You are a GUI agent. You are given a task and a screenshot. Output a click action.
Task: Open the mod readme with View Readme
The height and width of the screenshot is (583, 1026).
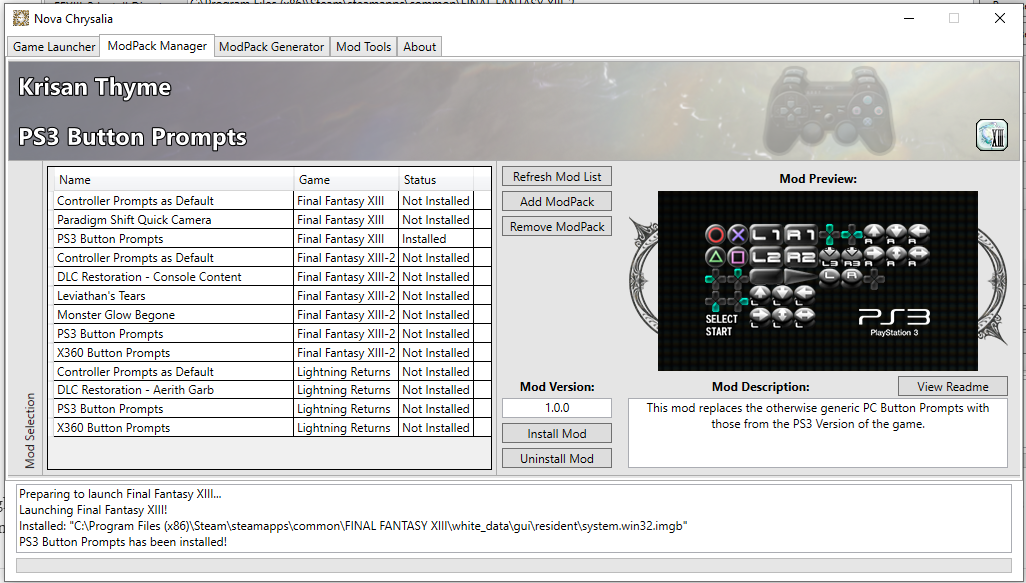click(x=953, y=386)
